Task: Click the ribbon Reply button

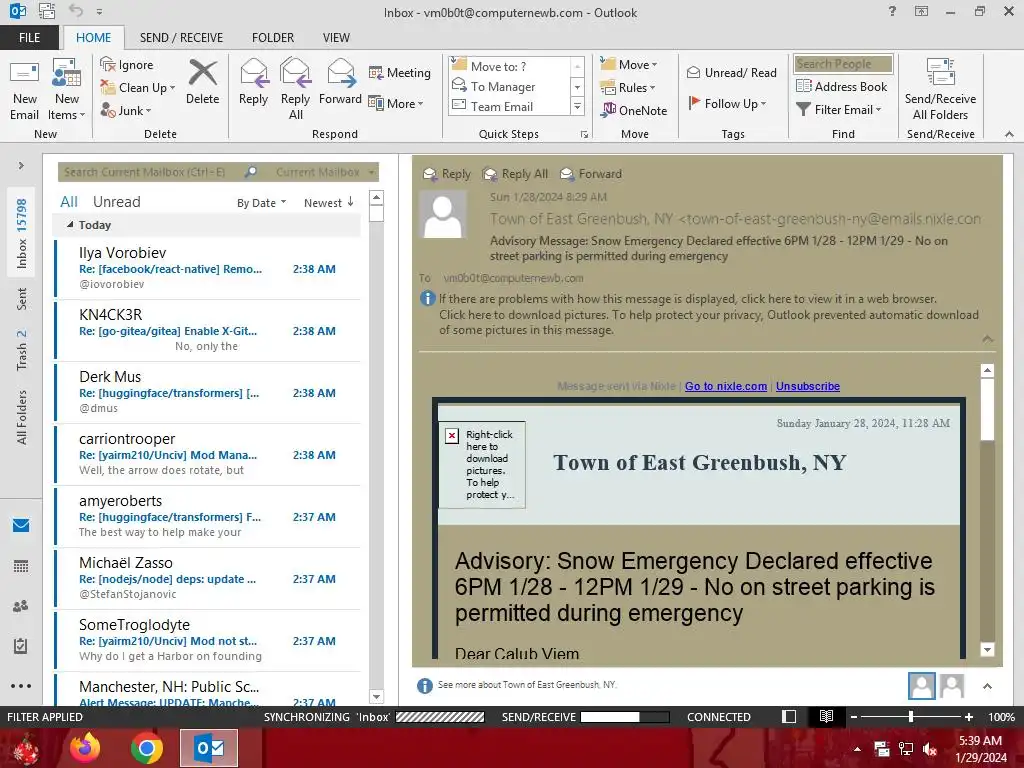Action: 253,82
